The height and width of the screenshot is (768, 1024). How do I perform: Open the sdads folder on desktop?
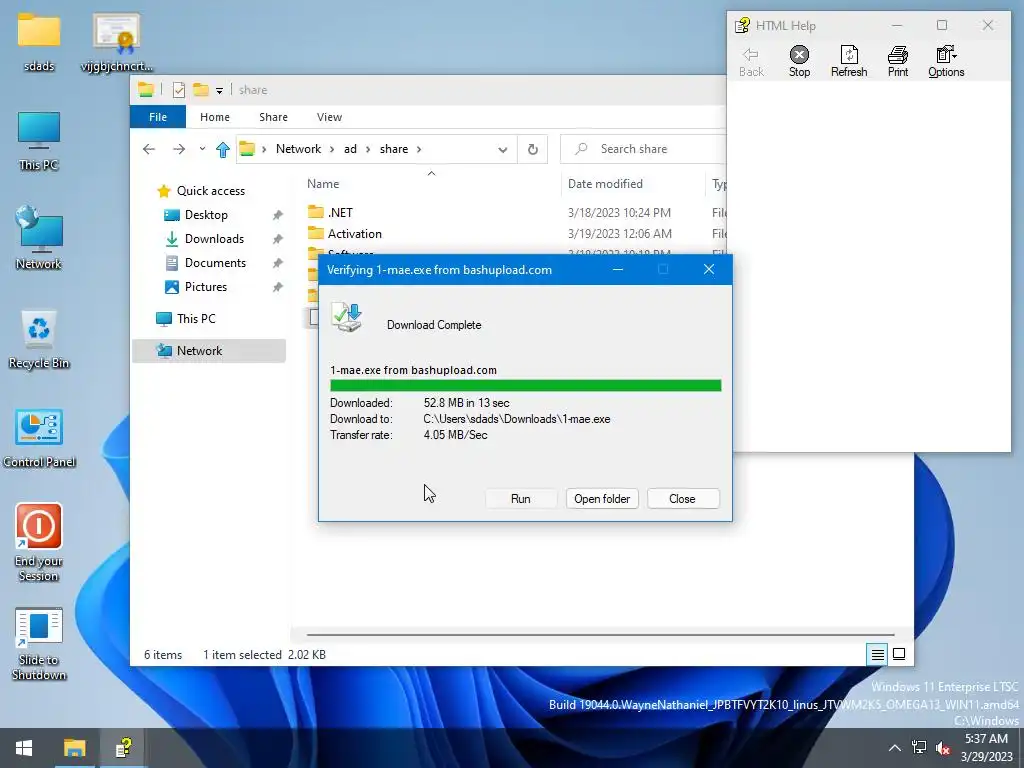(x=39, y=42)
